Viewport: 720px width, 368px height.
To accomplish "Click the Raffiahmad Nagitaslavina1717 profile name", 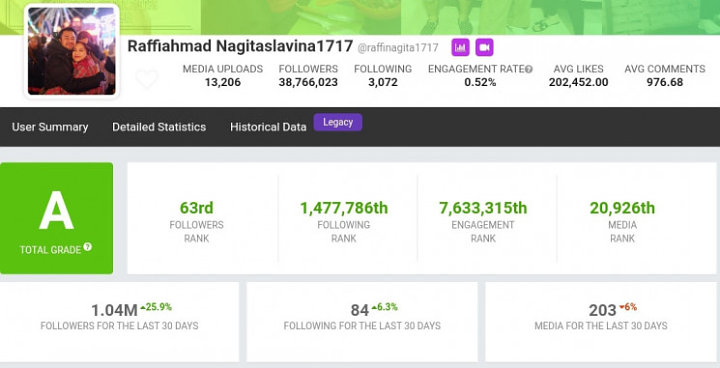I will coord(240,46).
